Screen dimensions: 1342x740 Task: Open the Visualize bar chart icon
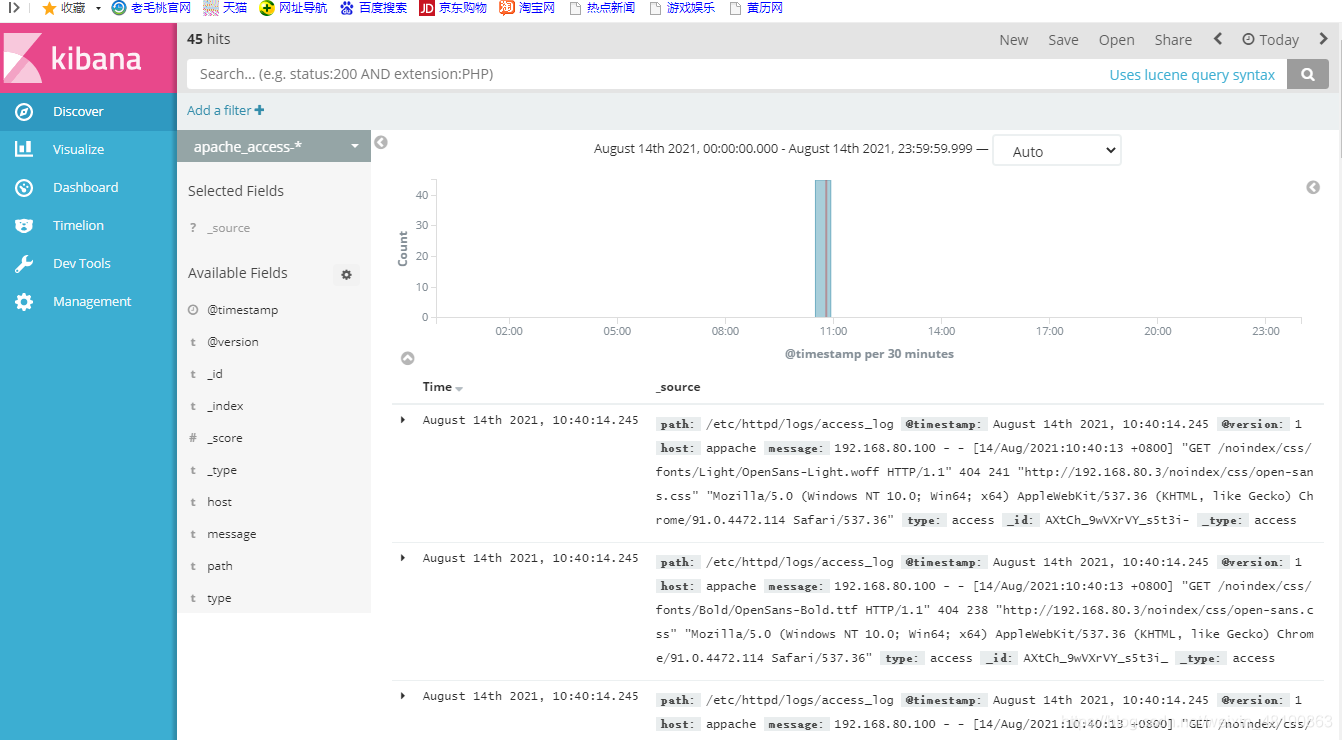point(24,149)
